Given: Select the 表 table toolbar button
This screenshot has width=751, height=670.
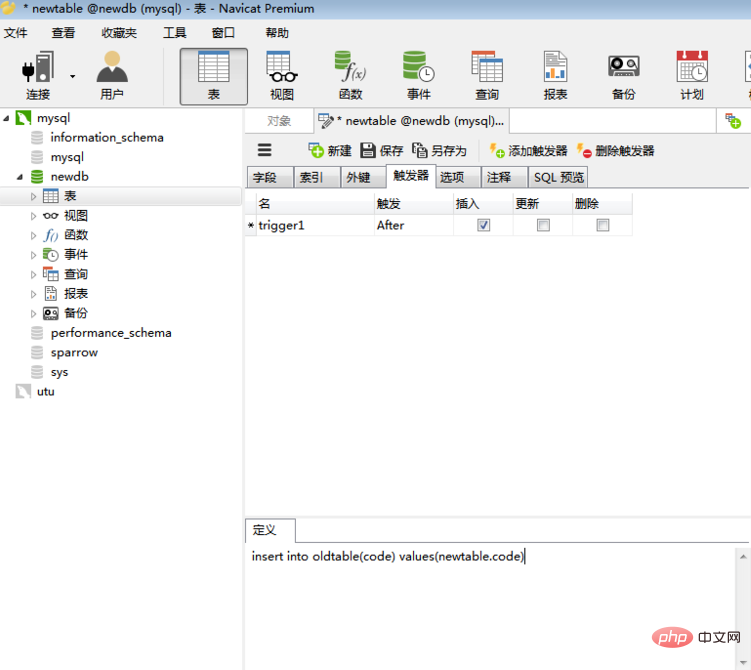Looking at the screenshot, I should click(214, 76).
